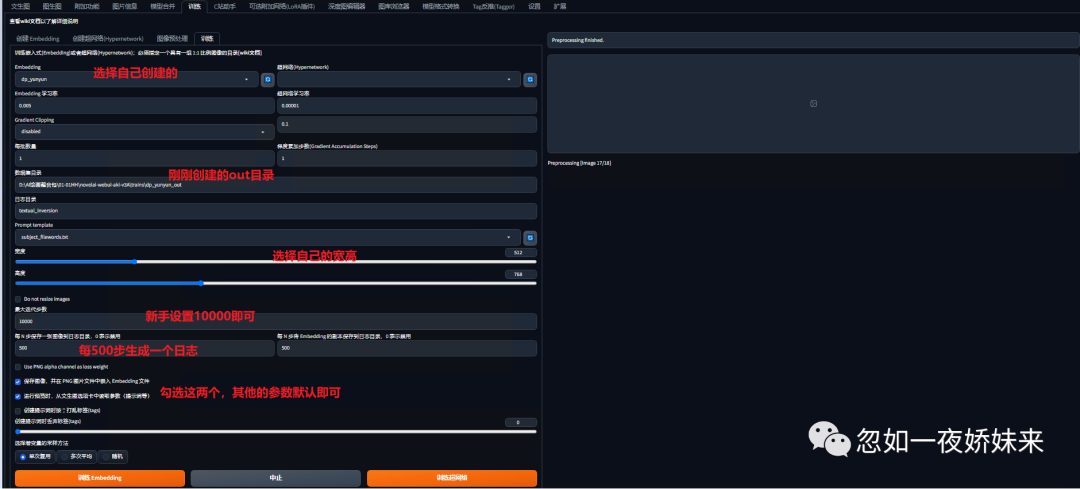The height and width of the screenshot is (489, 1080).
Task: Toggle Use PNG alpha channel as loss weight
Action: click(18, 367)
